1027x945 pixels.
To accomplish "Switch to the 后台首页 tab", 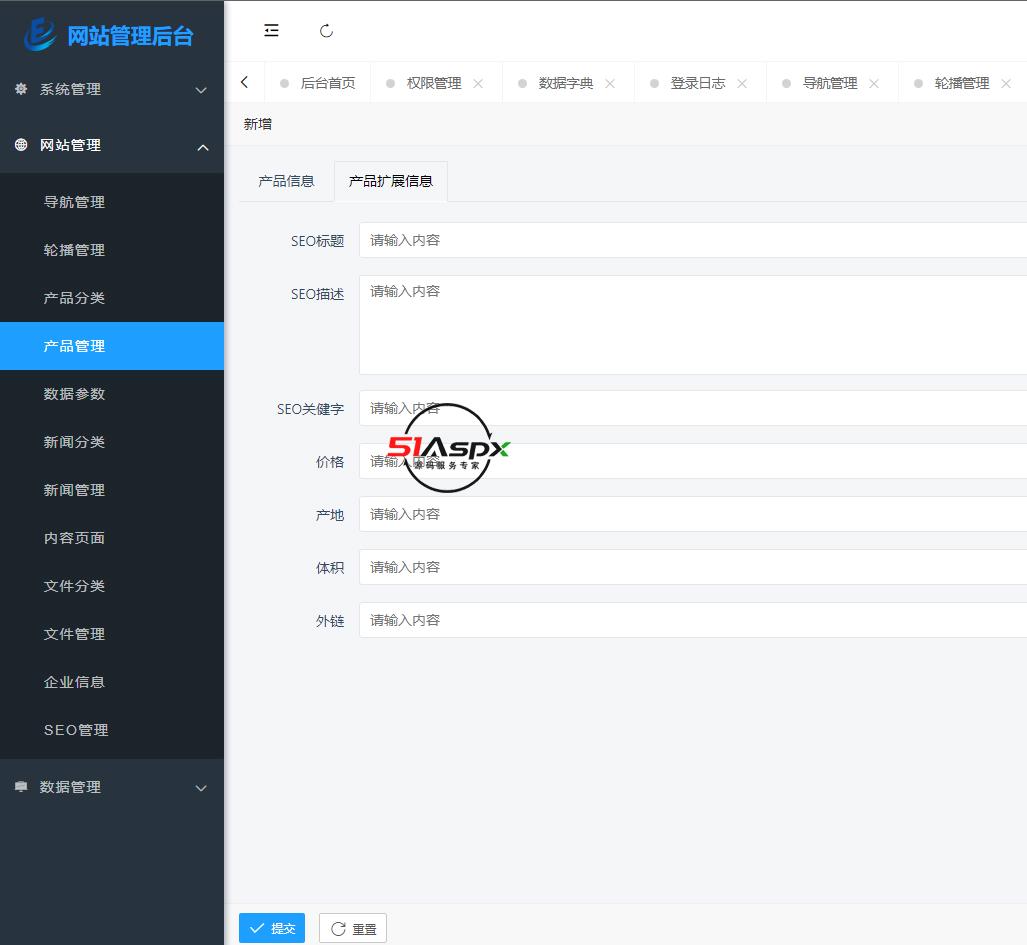I will click(318, 83).
